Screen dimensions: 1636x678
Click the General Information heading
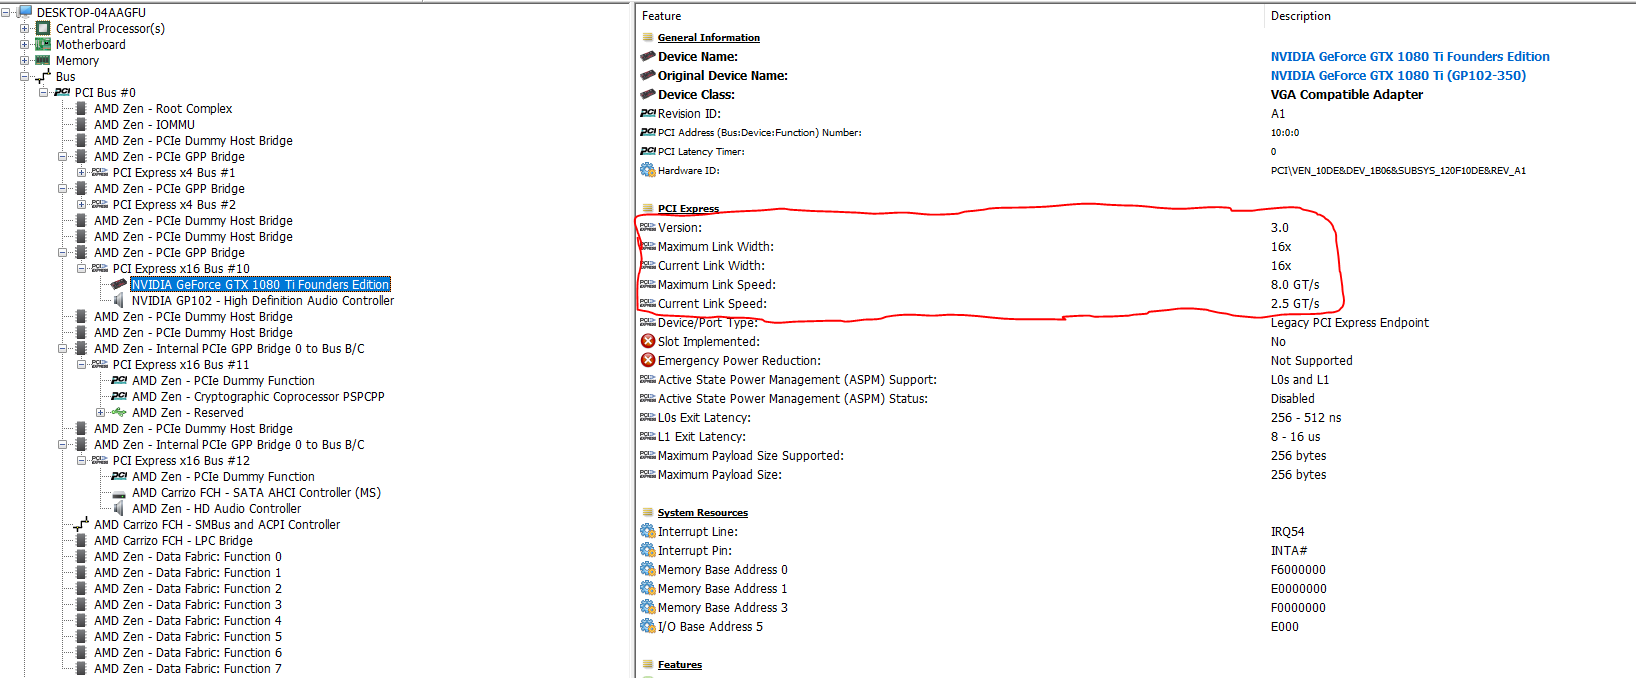point(708,37)
